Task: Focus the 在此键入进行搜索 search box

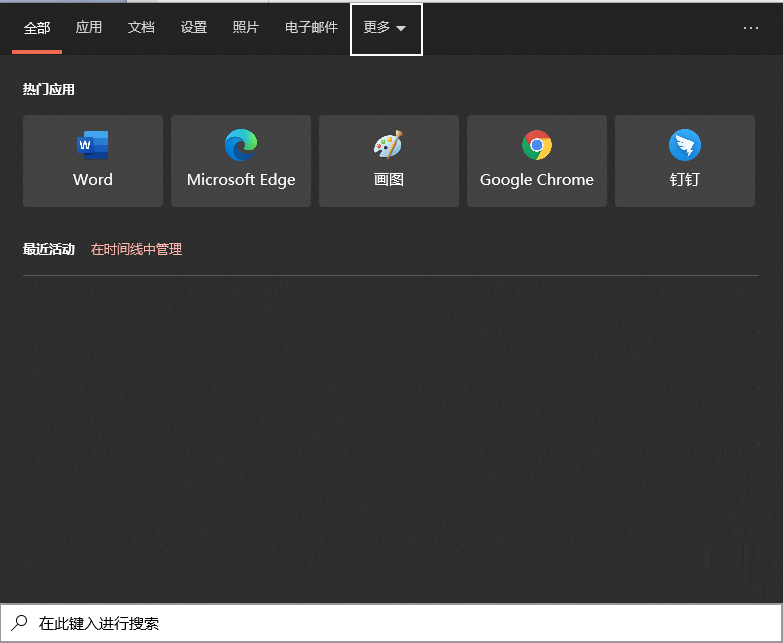Action: tap(391, 623)
